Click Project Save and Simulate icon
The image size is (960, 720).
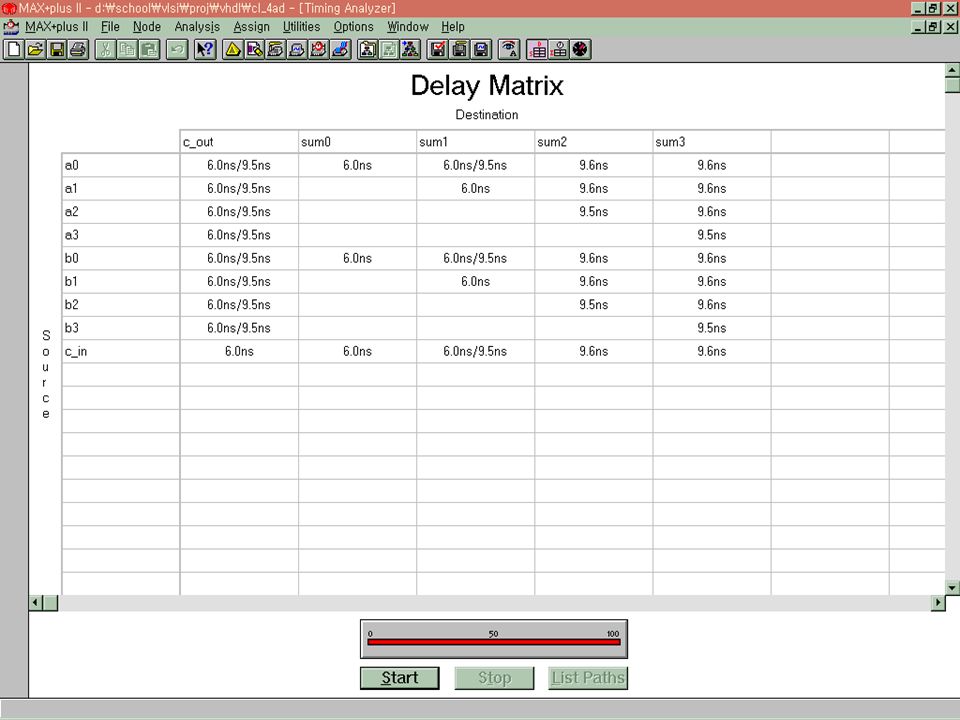click(481, 50)
